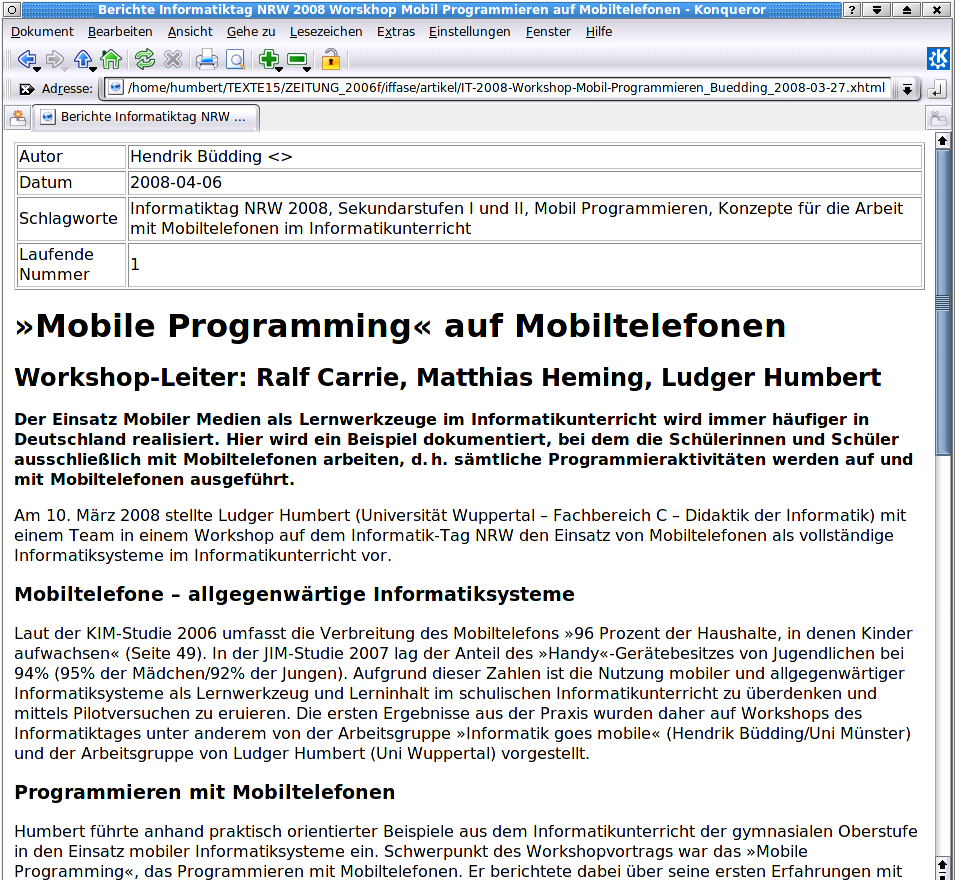
Task: Click the grey forward arrow button
Action: tap(55, 60)
